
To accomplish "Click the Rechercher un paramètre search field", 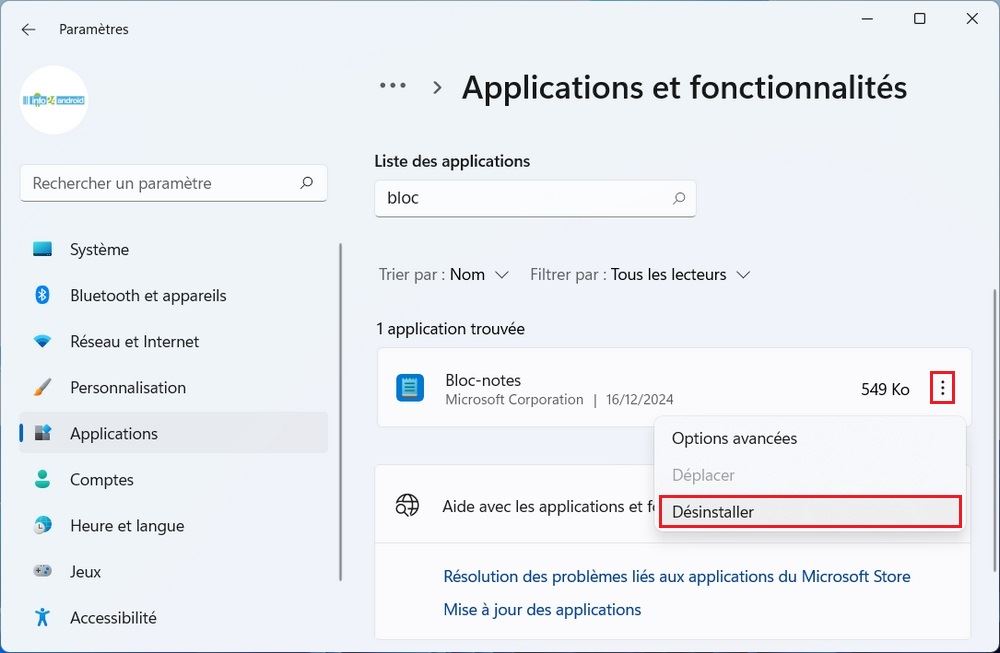I will [x=160, y=184].
